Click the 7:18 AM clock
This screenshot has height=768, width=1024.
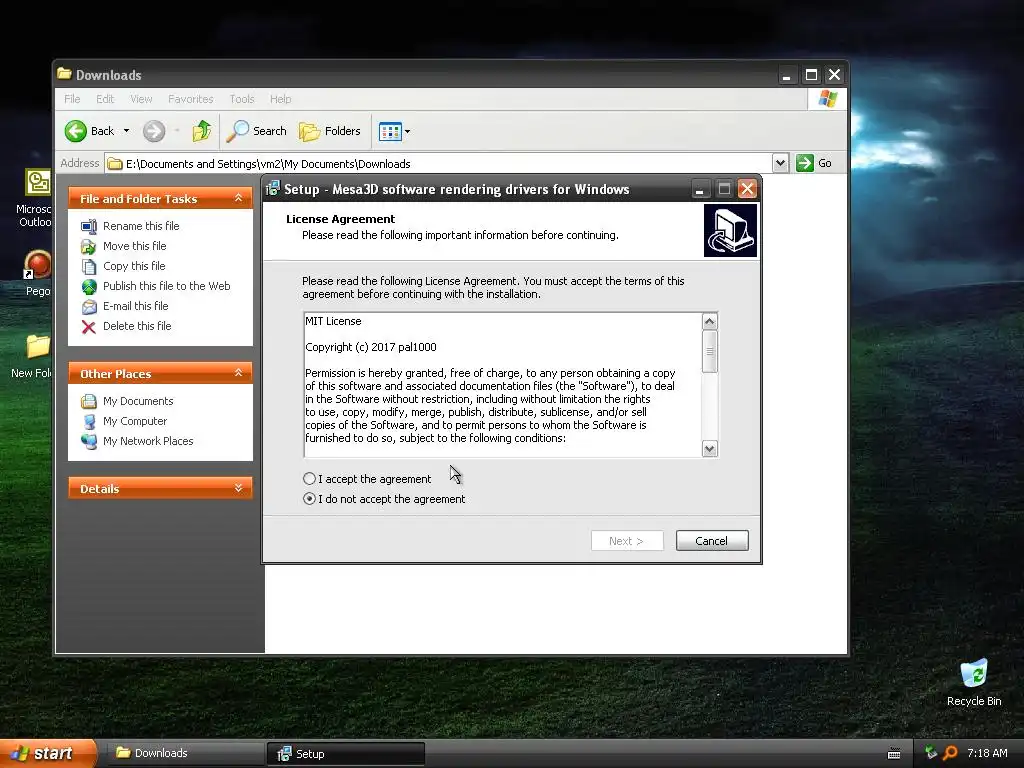987,753
